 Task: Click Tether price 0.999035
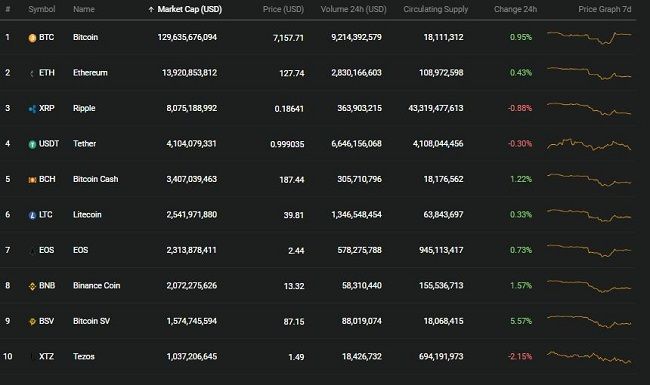pyautogui.click(x=287, y=144)
